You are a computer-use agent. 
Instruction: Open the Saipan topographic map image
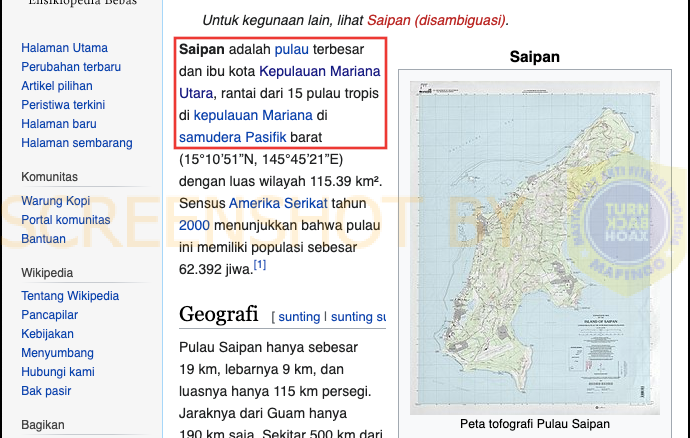[x=535, y=247]
